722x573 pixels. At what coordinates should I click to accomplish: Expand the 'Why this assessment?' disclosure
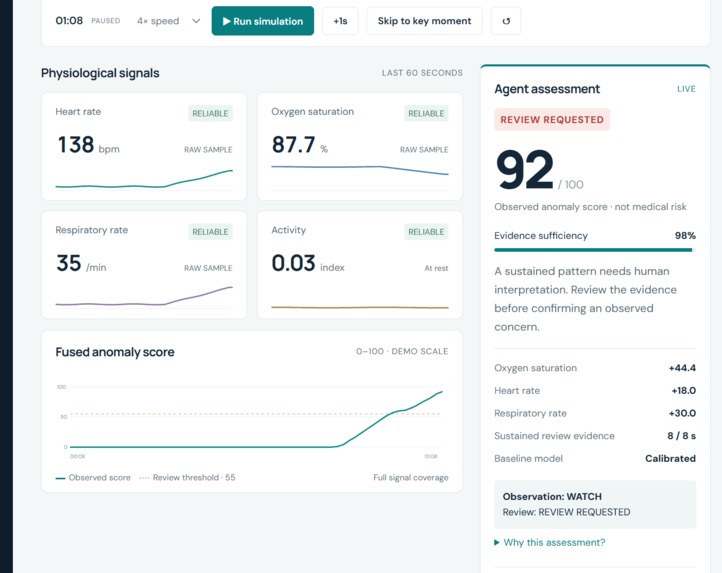click(550, 542)
